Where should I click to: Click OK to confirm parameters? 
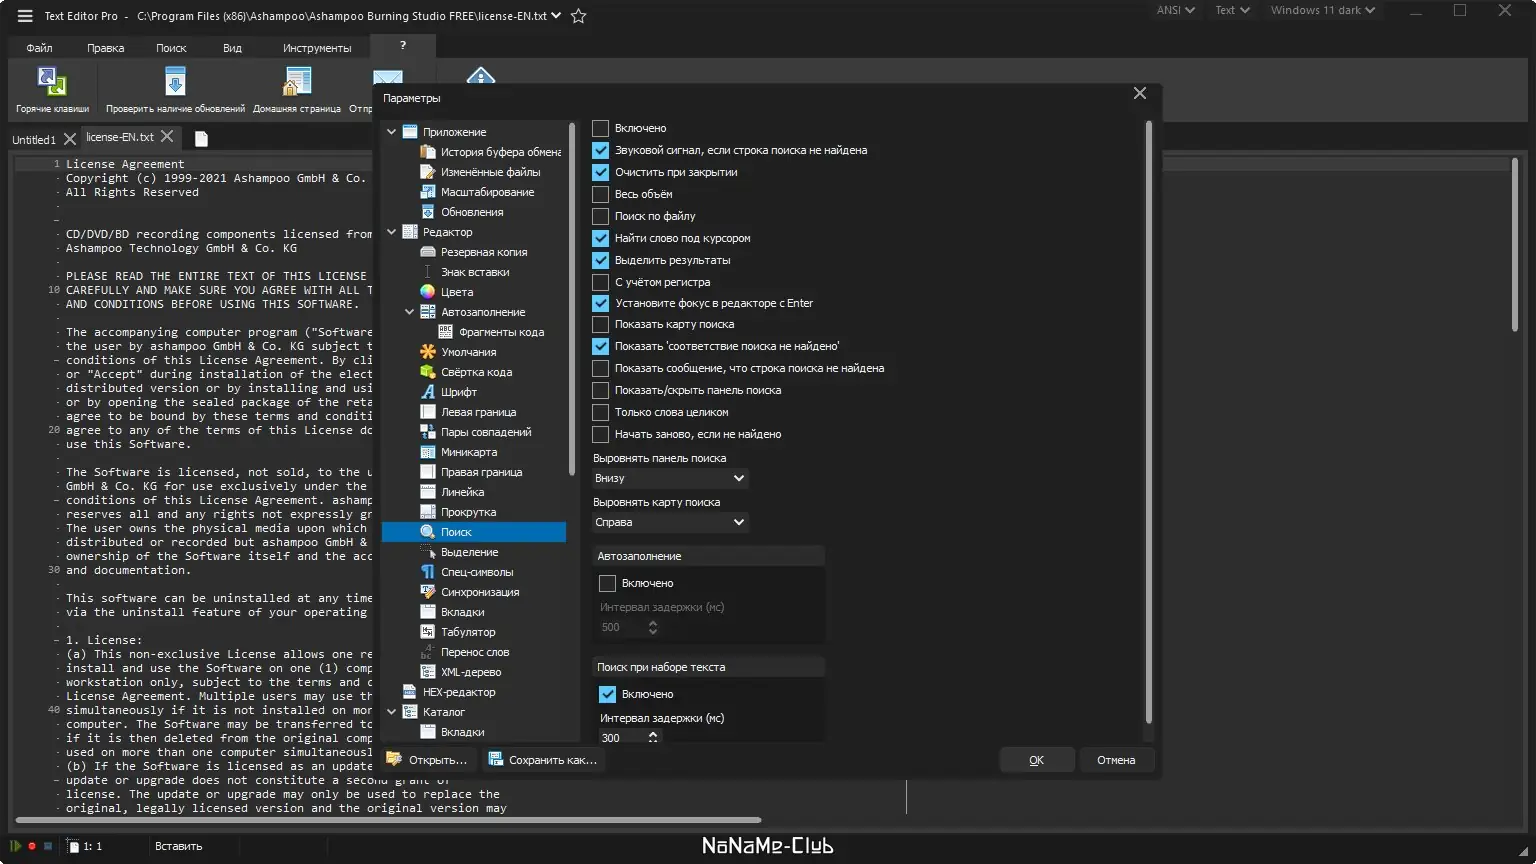1037,760
